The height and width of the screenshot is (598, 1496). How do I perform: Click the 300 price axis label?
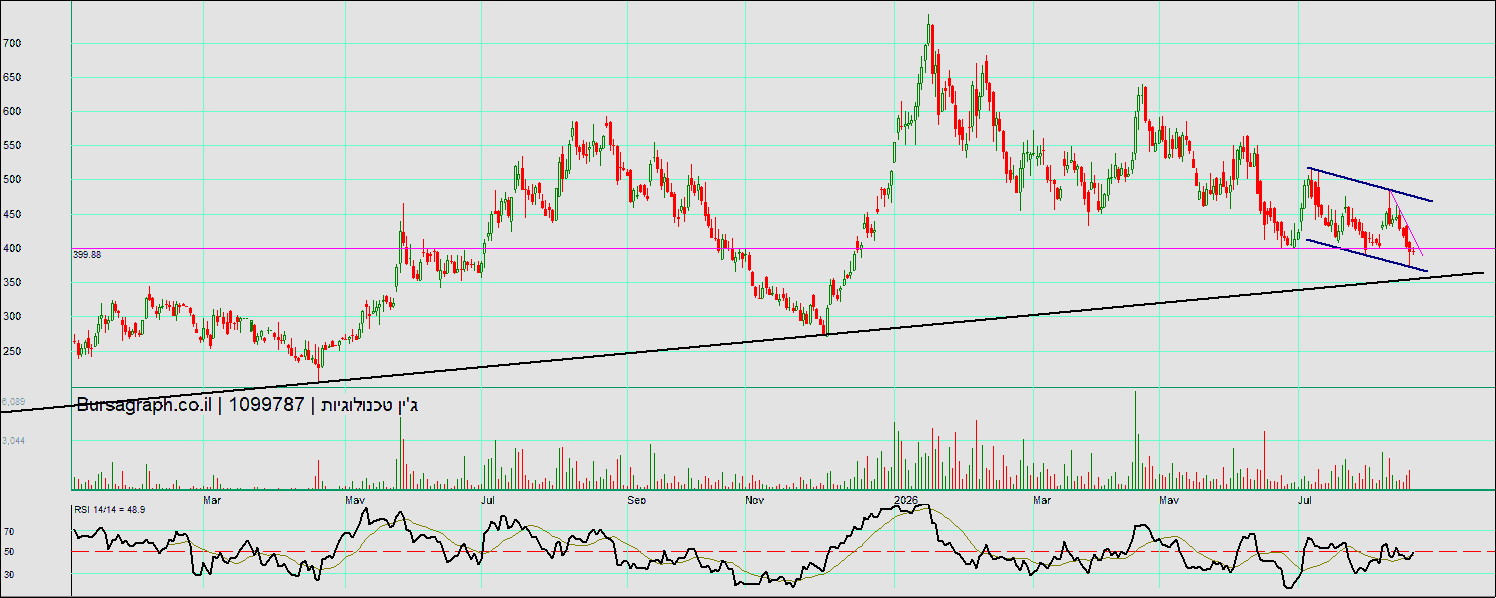click(x=12, y=317)
